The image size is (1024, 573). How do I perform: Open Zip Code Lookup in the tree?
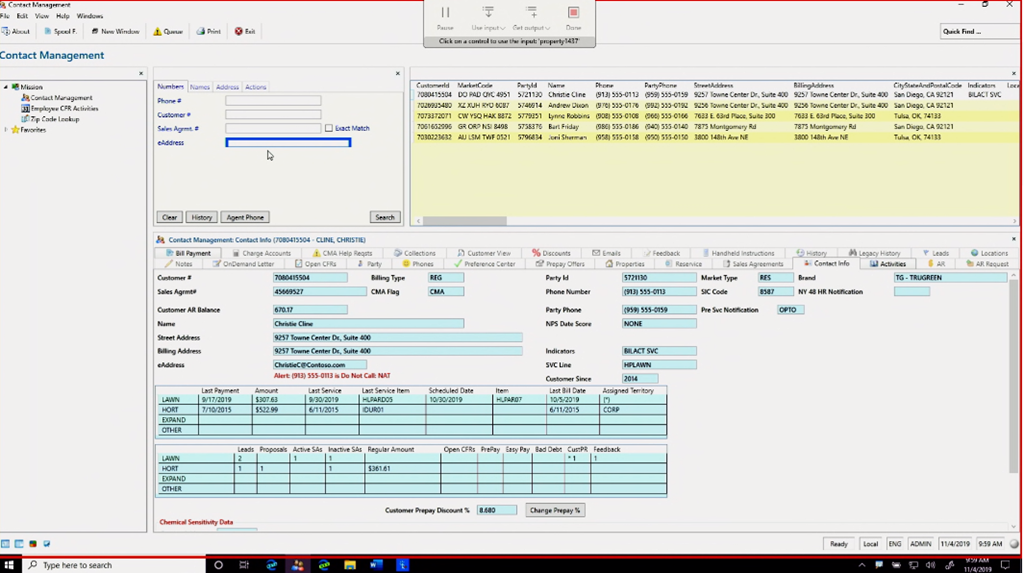tap(54, 119)
